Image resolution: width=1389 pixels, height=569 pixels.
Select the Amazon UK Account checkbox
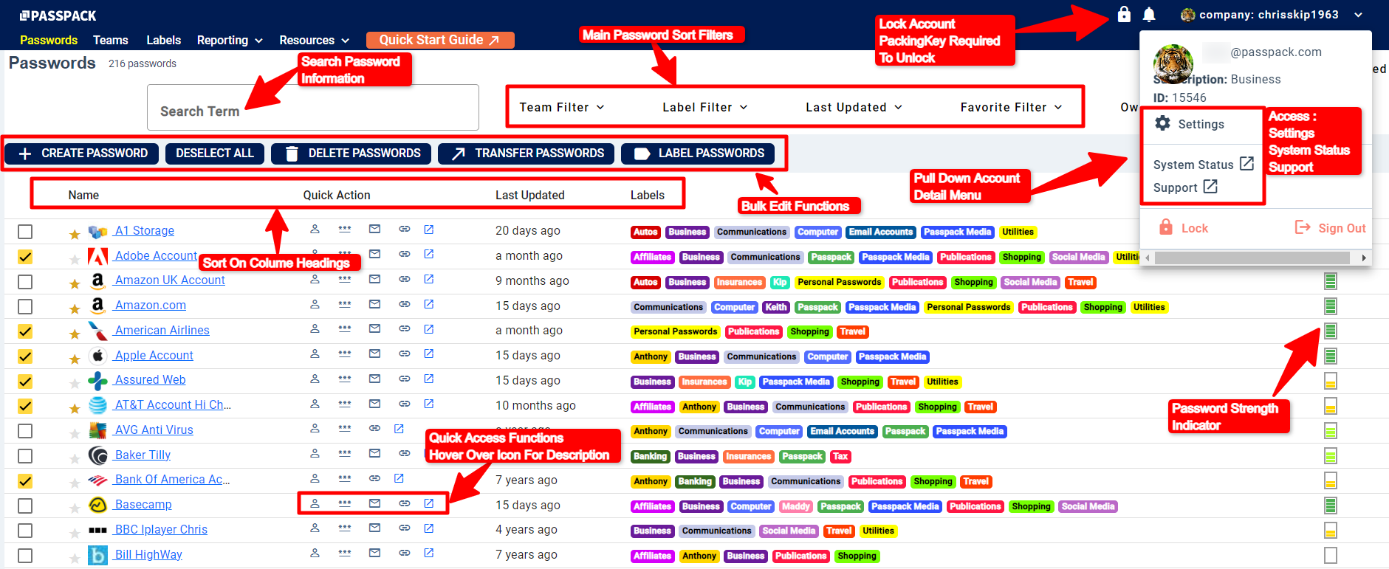25,282
